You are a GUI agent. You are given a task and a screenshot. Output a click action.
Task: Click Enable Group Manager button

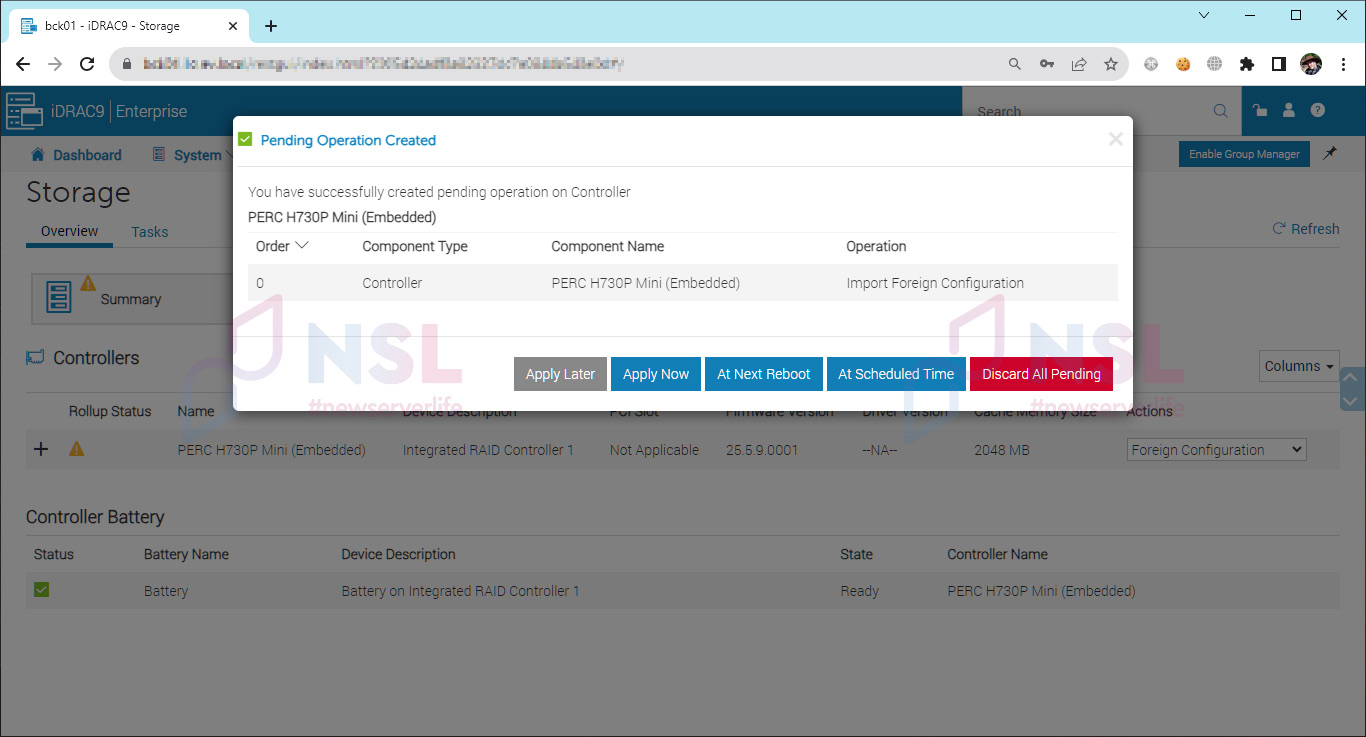pos(1244,154)
